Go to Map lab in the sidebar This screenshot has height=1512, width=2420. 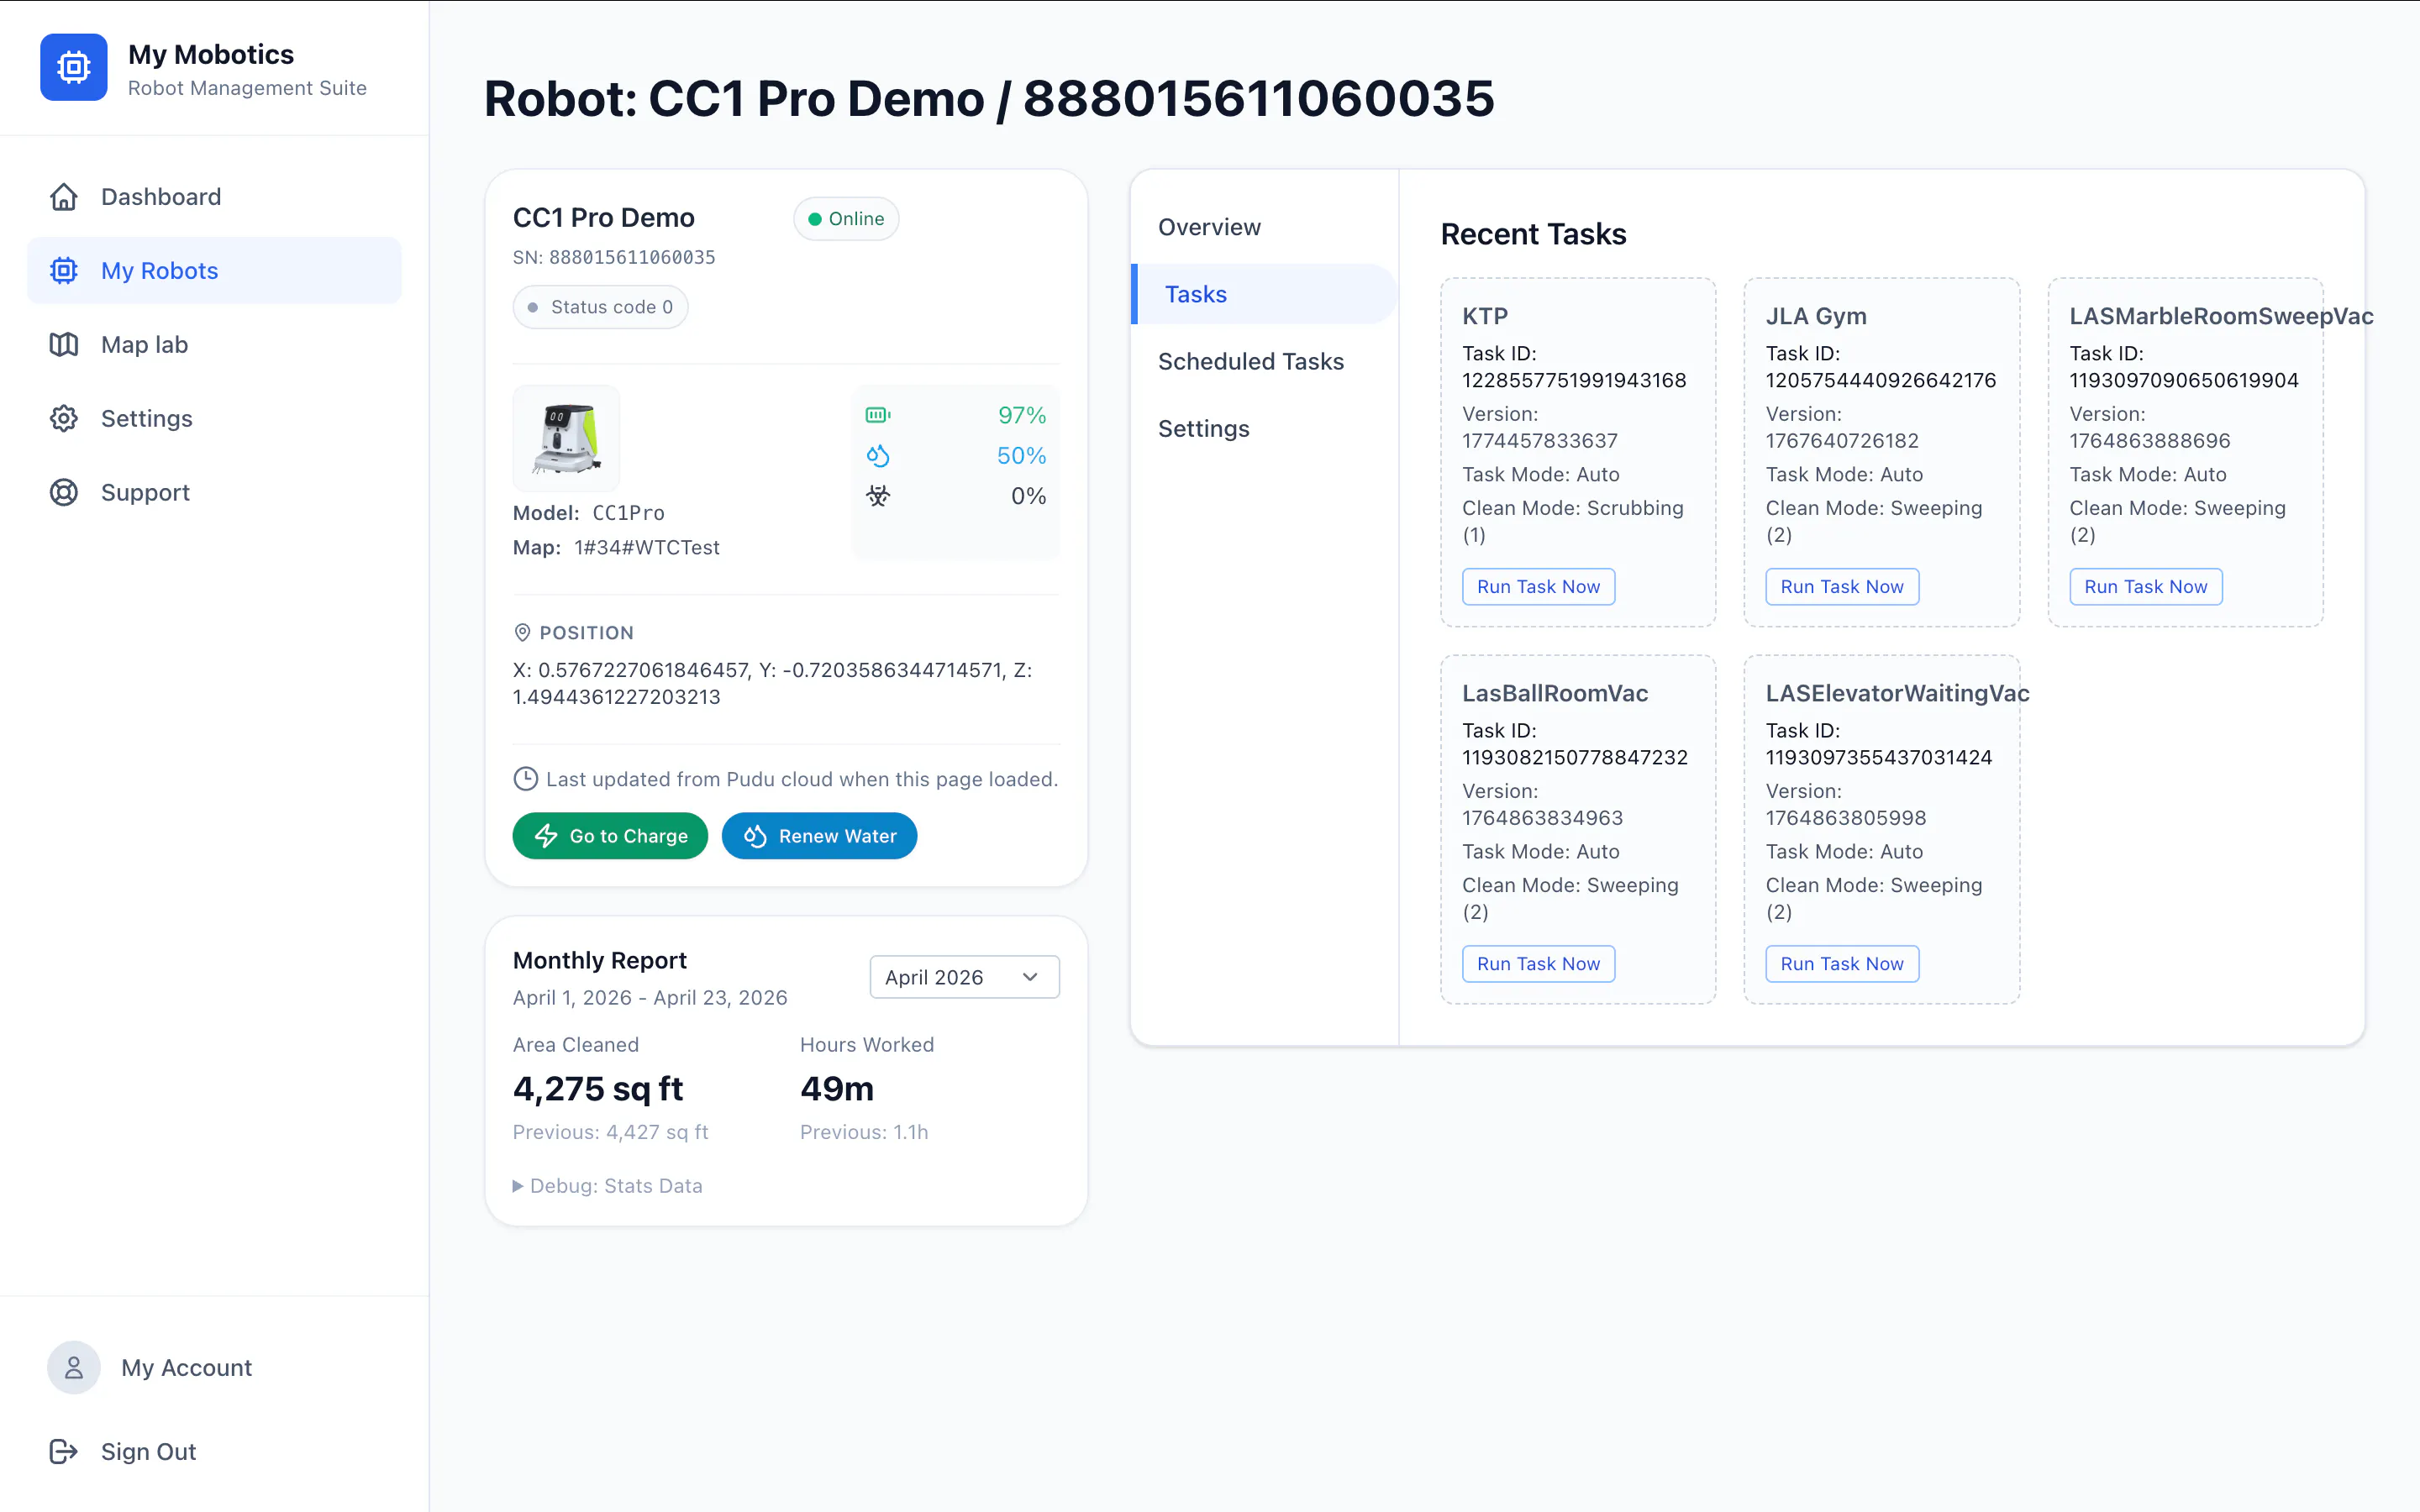tap(214, 345)
